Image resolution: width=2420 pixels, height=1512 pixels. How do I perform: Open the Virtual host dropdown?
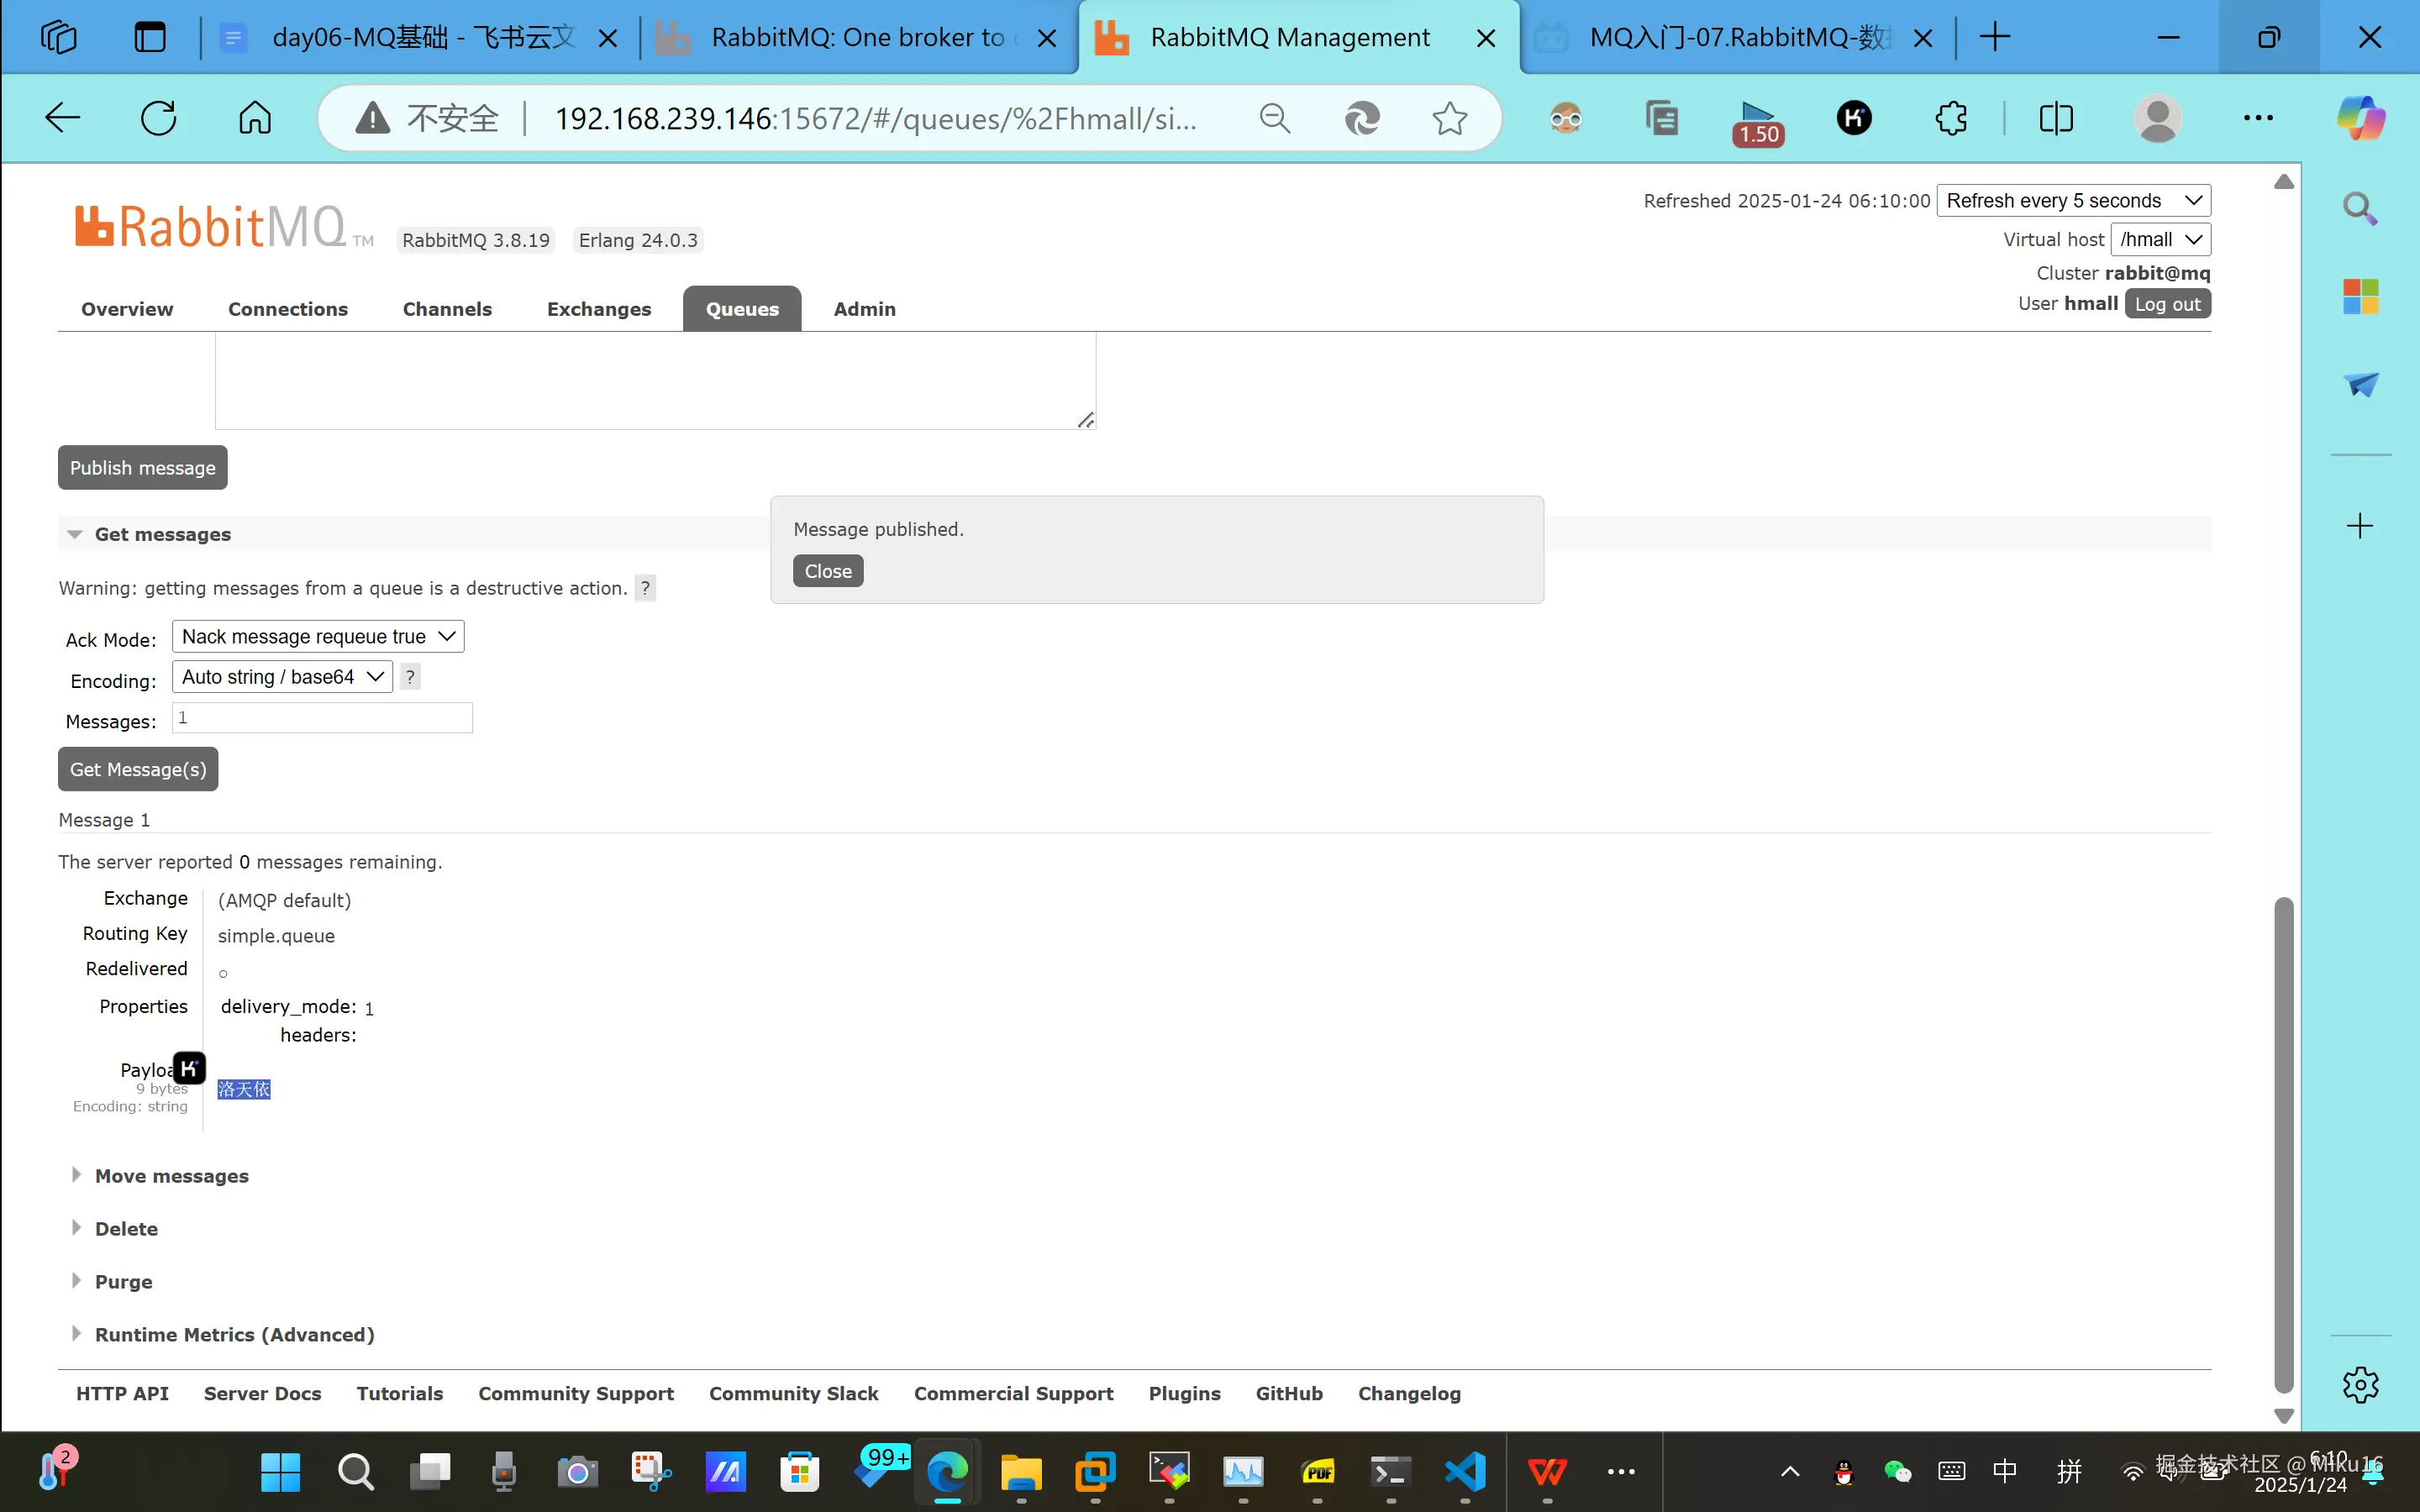pyautogui.click(x=2160, y=239)
